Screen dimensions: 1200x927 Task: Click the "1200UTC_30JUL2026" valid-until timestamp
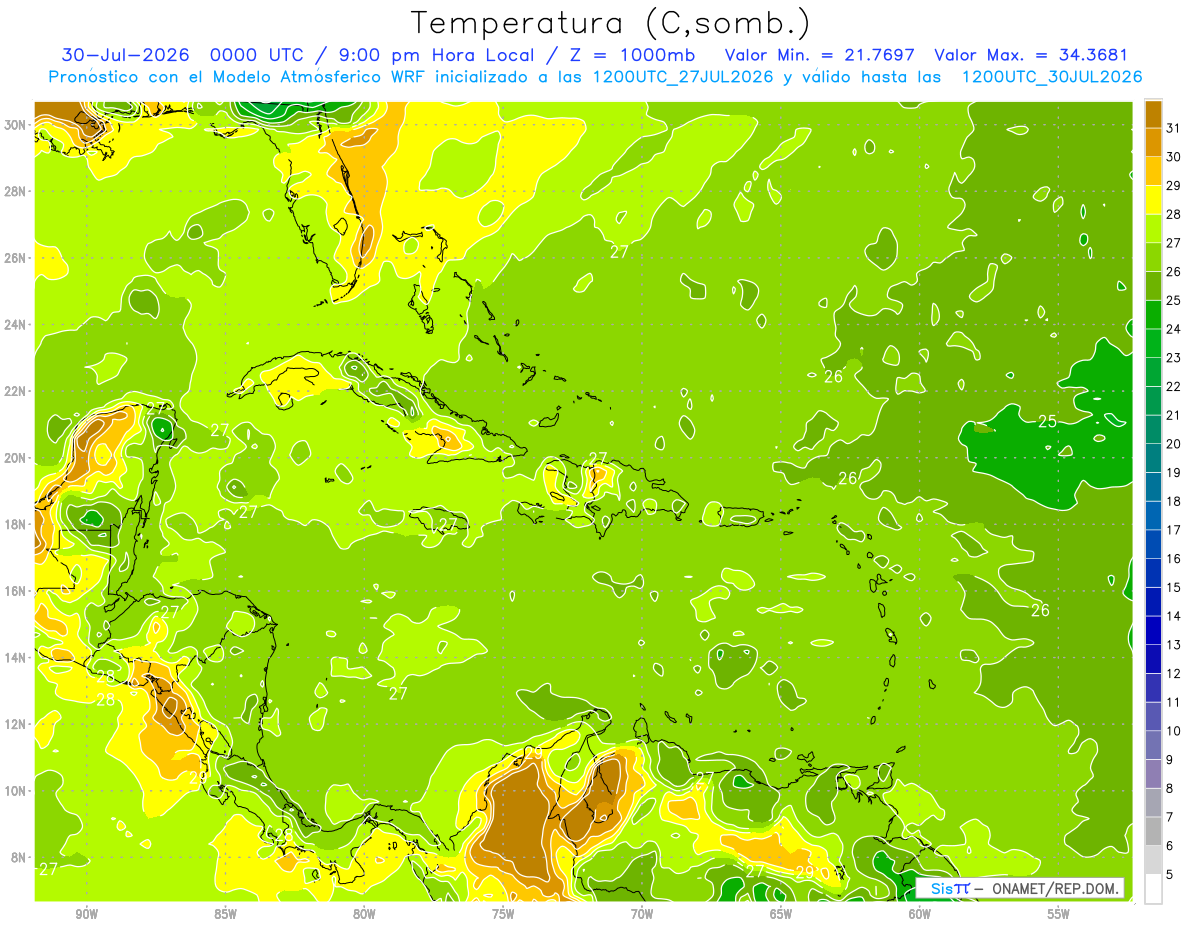click(1052, 77)
